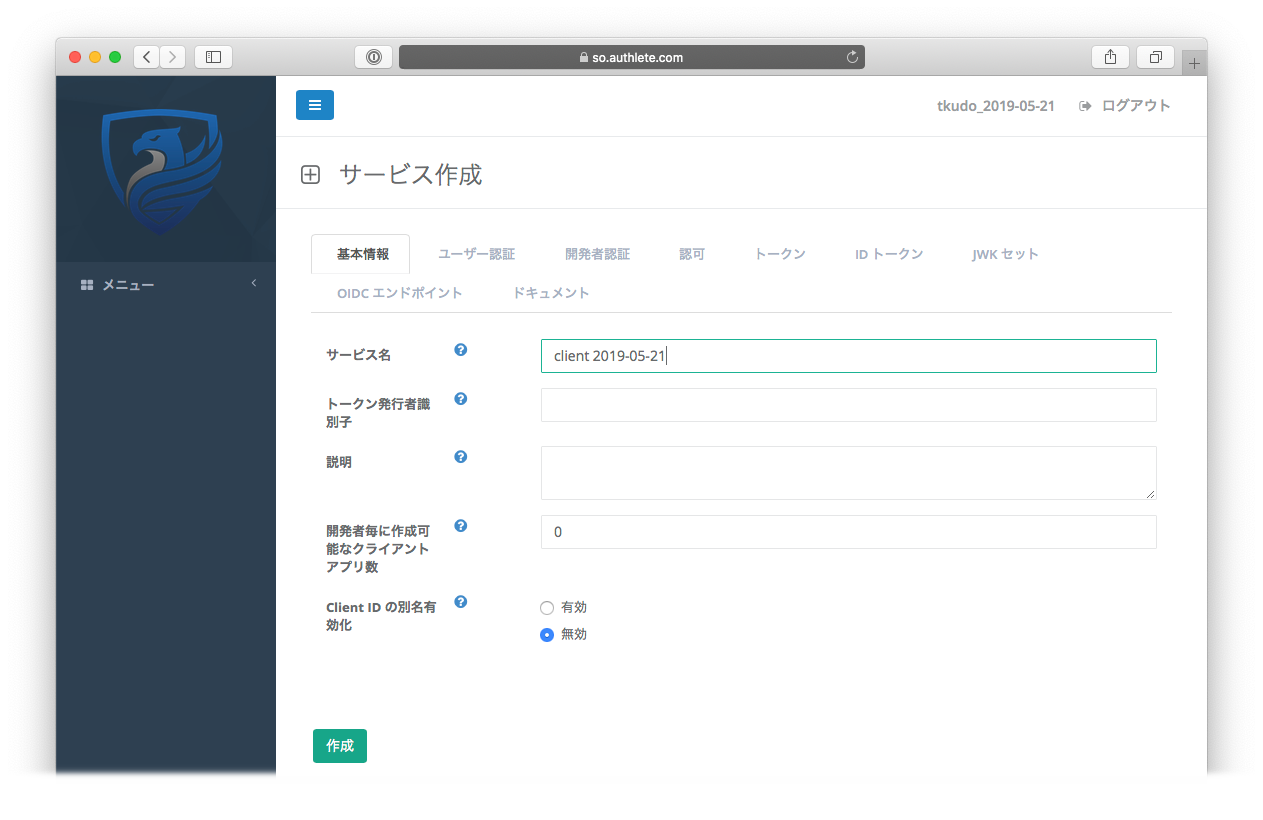The height and width of the screenshot is (820, 1263).
Task: Switch to the ユーザー認証 tab
Action: pyautogui.click(x=476, y=254)
